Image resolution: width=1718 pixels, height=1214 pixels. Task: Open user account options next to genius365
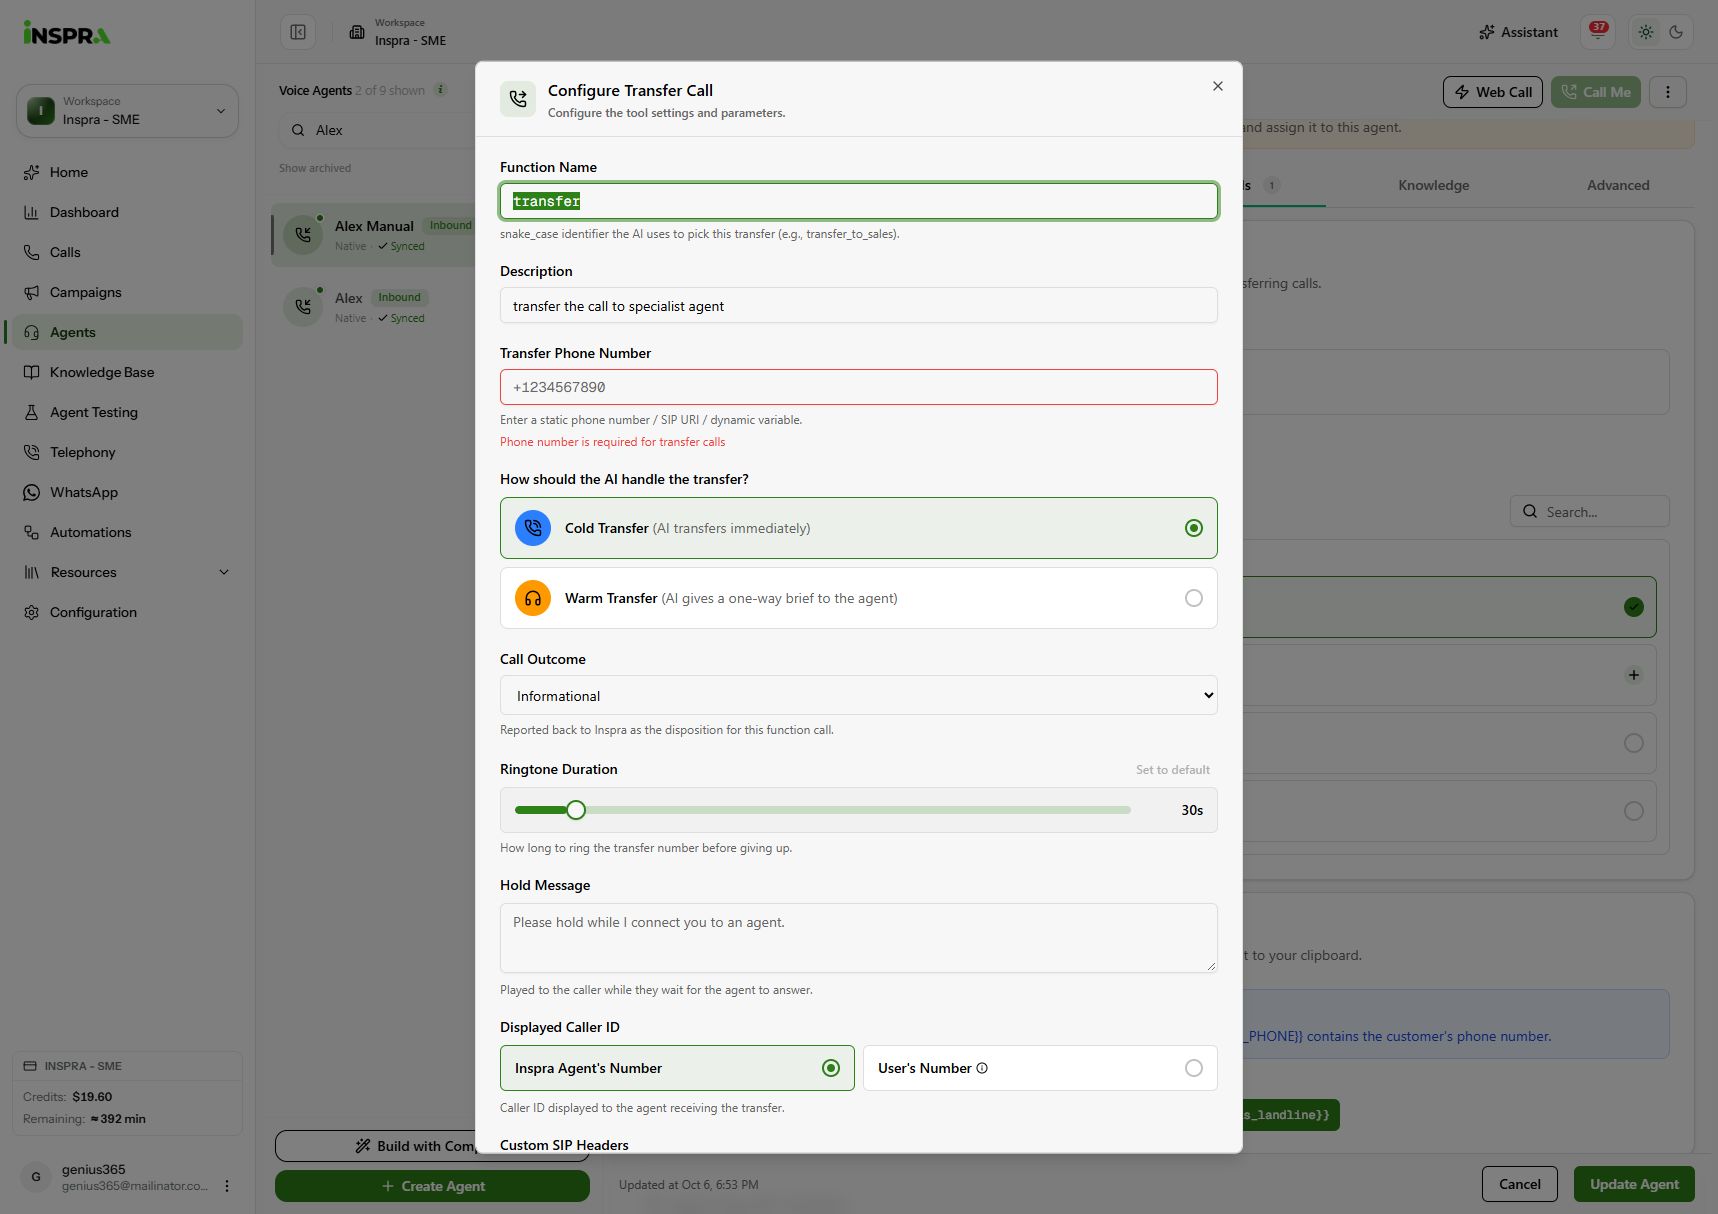227,1186
